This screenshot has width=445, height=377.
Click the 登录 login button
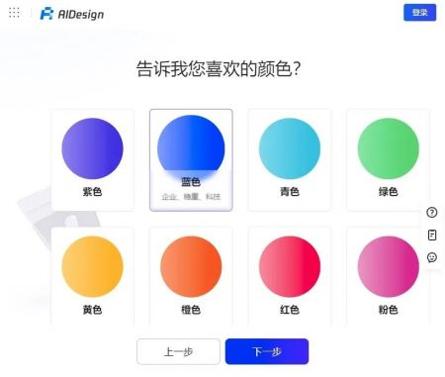420,13
